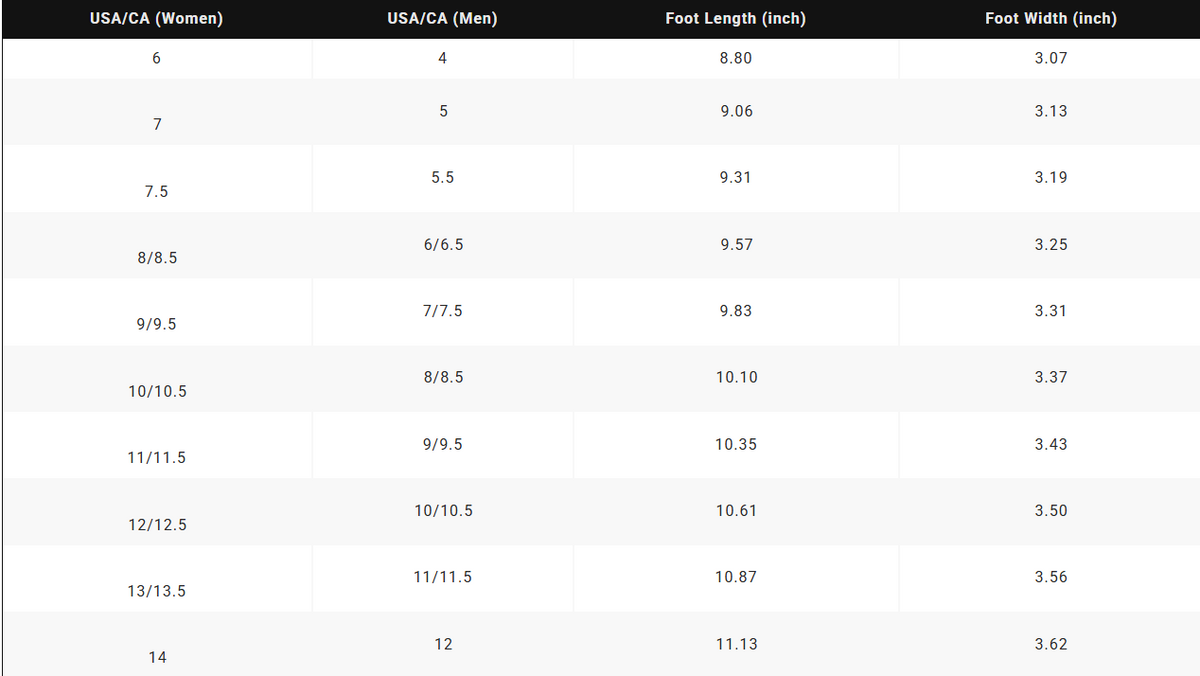Click the Foot Width (inch) header
This screenshot has height=676, width=1200.
tap(1051, 19)
